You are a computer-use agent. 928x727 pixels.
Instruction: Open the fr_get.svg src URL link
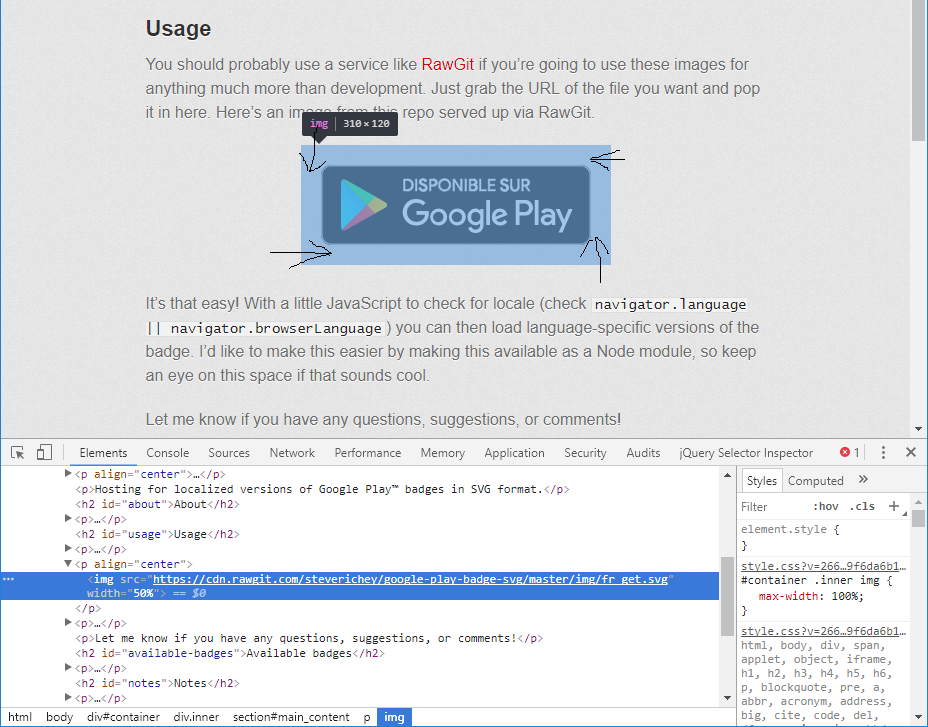pyautogui.click(x=410, y=579)
